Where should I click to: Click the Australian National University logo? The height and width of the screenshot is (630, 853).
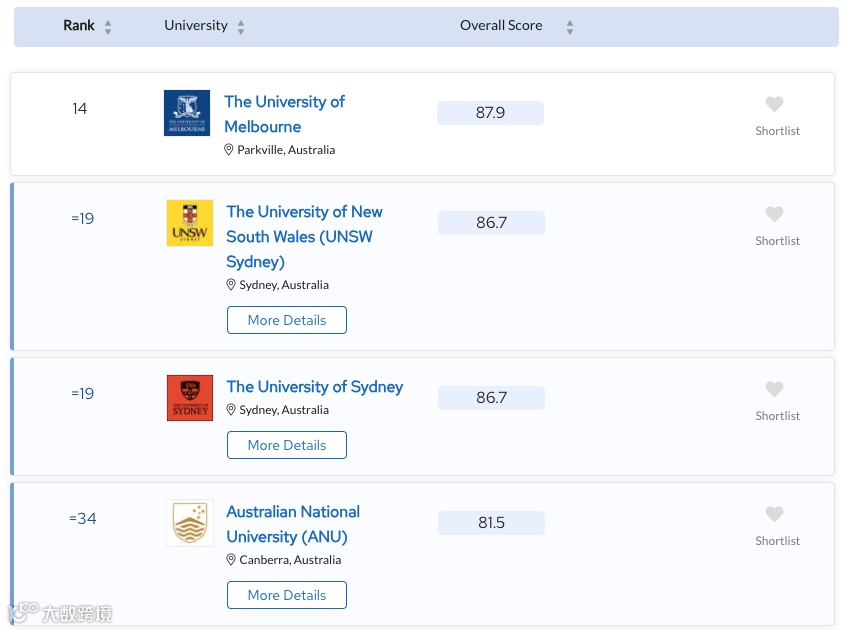190,523
